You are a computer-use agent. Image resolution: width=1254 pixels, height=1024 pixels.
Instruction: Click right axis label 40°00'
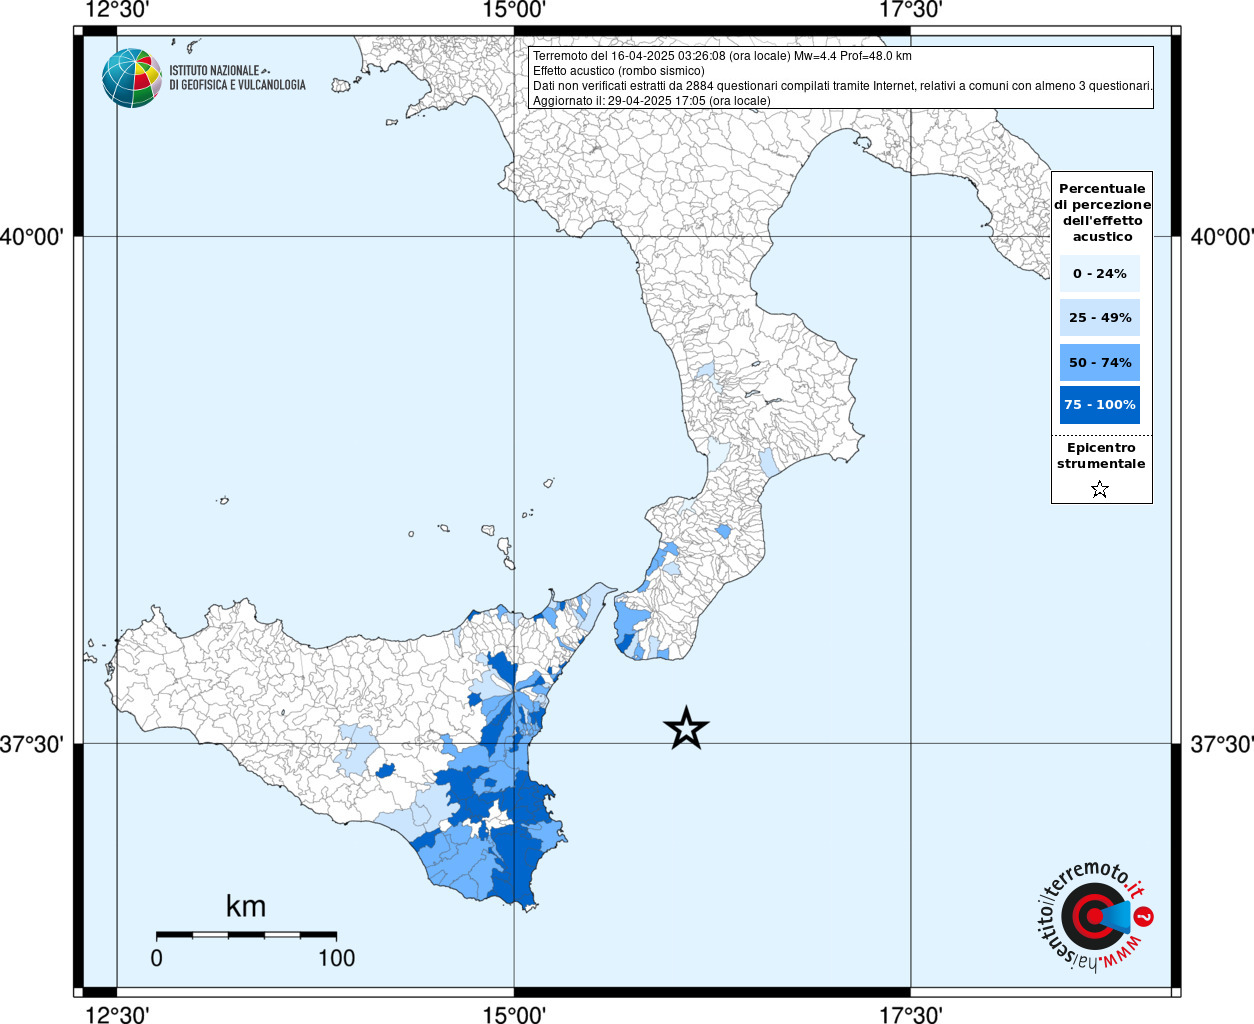[x=1221, y=237]
